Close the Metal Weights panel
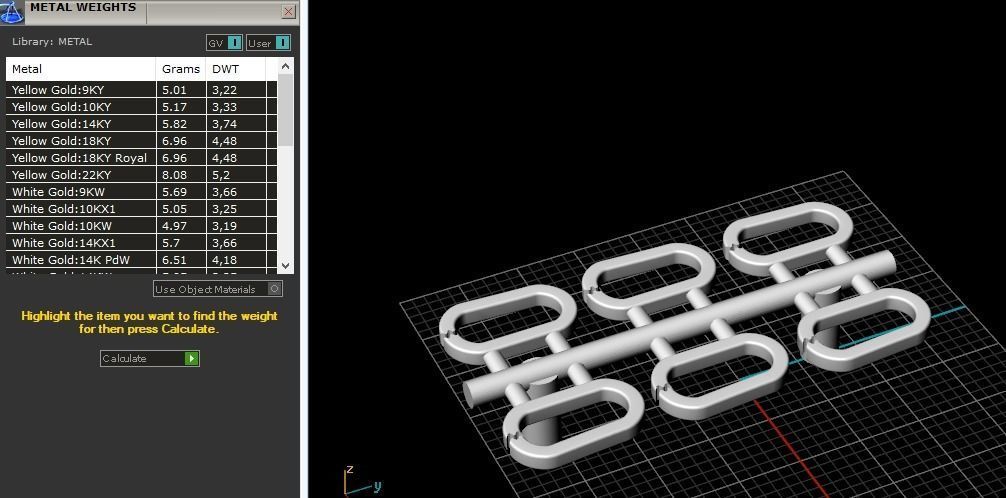1006x498 pixels. [x=289, y=12]
